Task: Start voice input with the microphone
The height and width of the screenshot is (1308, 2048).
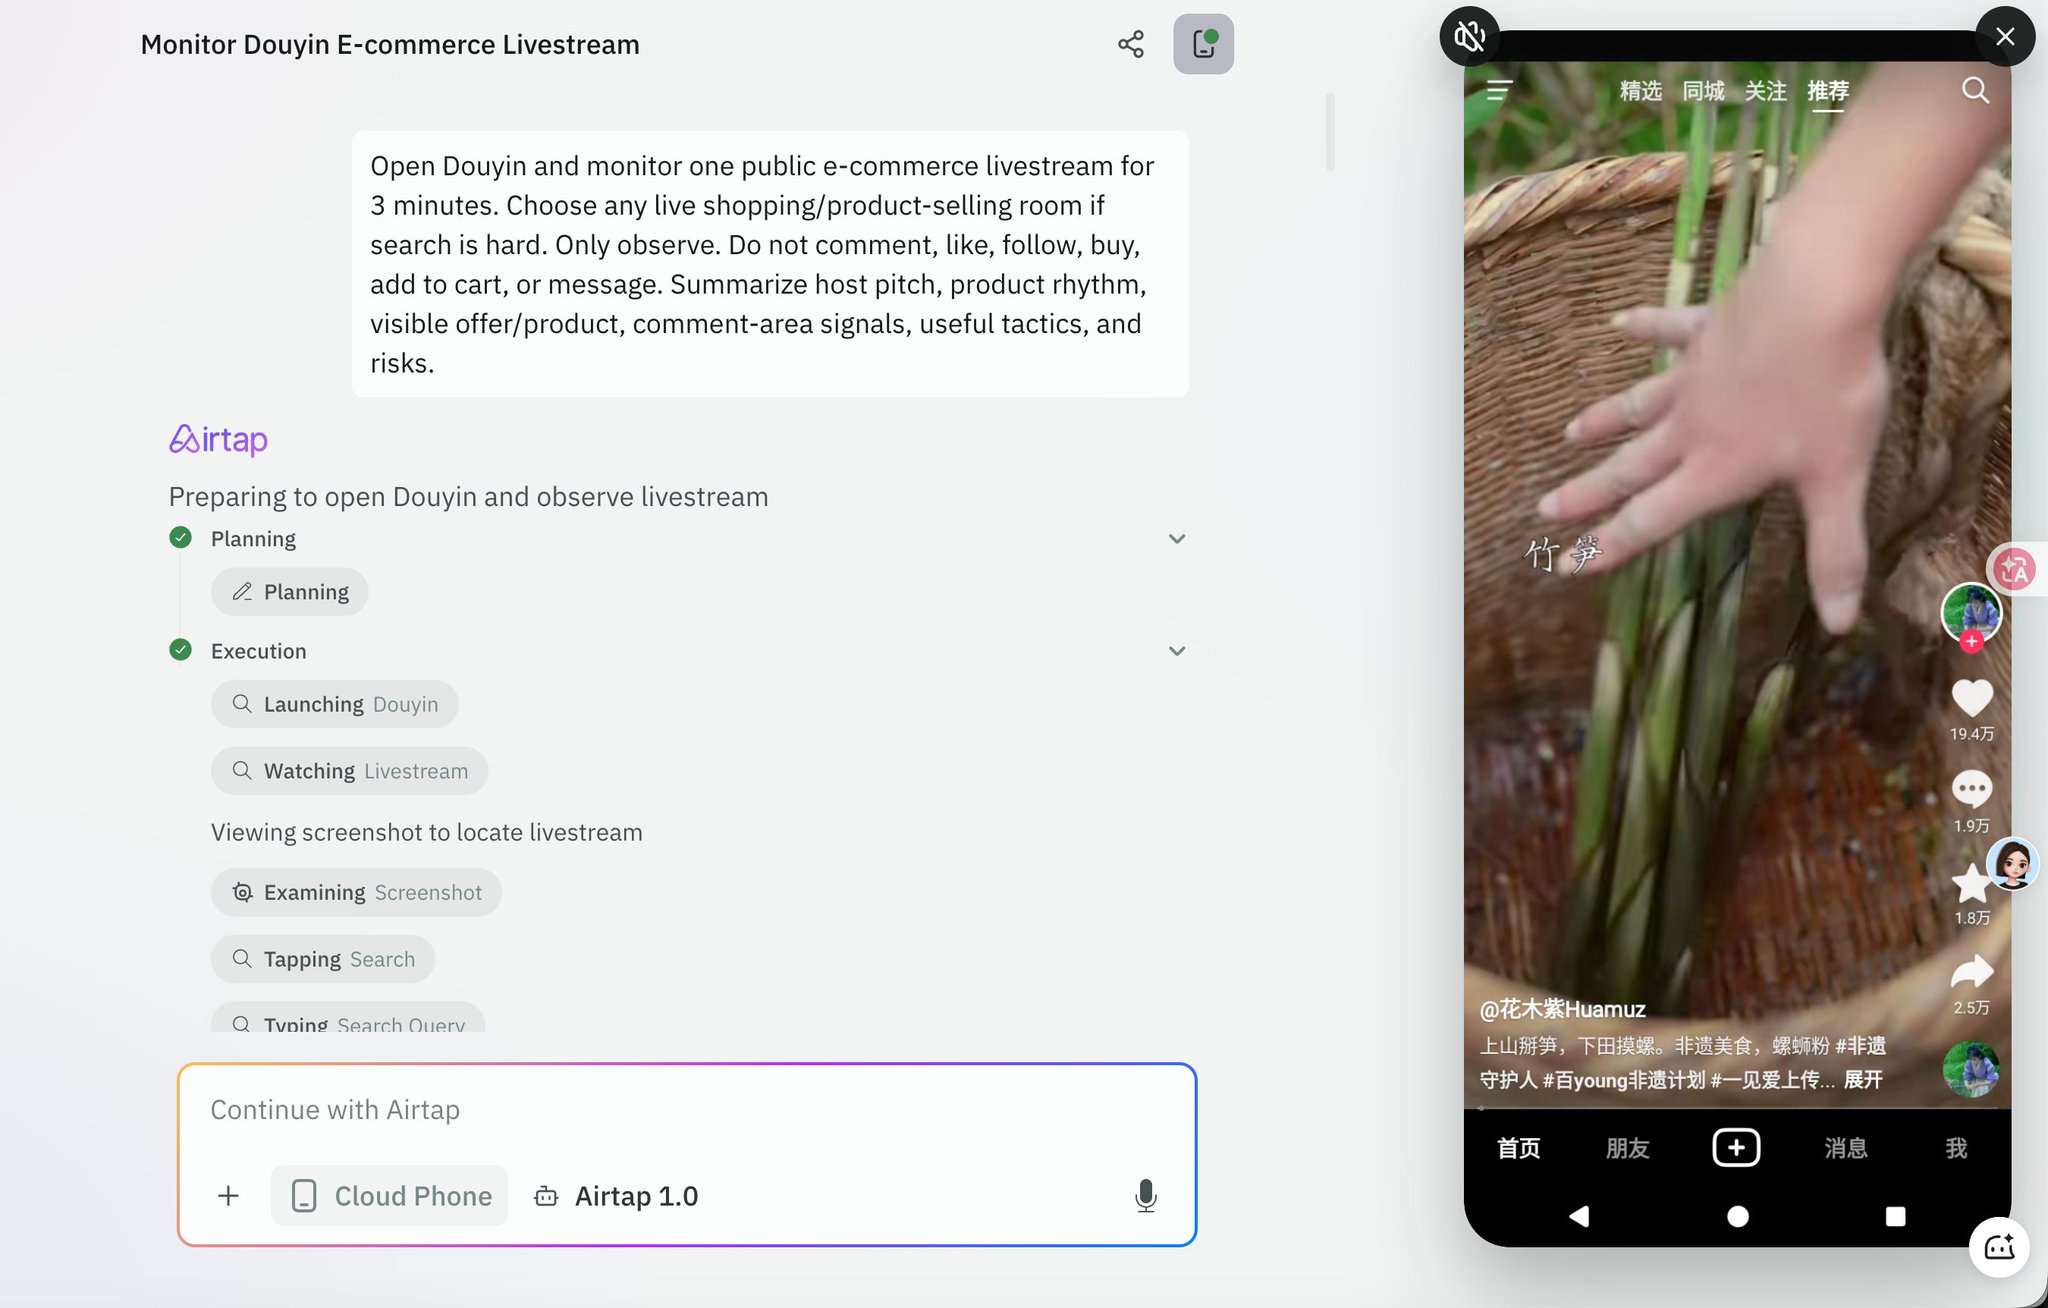Action: [1146, 1196]
